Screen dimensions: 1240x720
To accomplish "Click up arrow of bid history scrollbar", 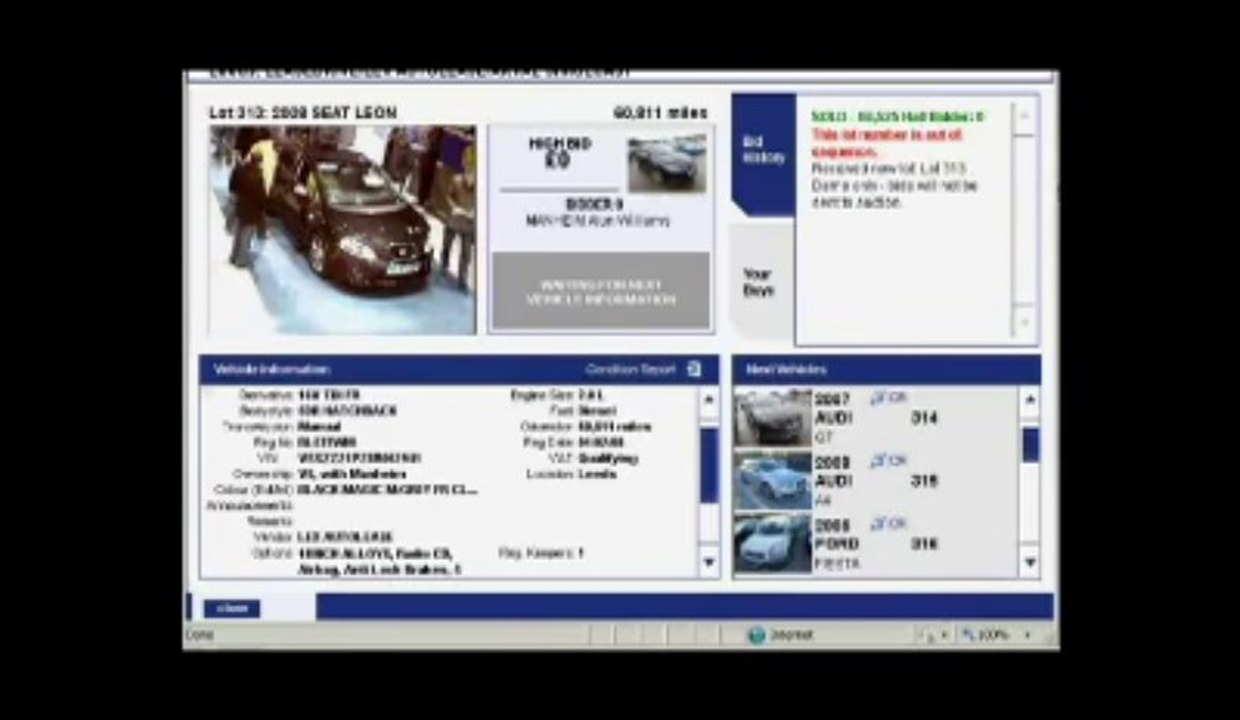I will coord(1023,117).
